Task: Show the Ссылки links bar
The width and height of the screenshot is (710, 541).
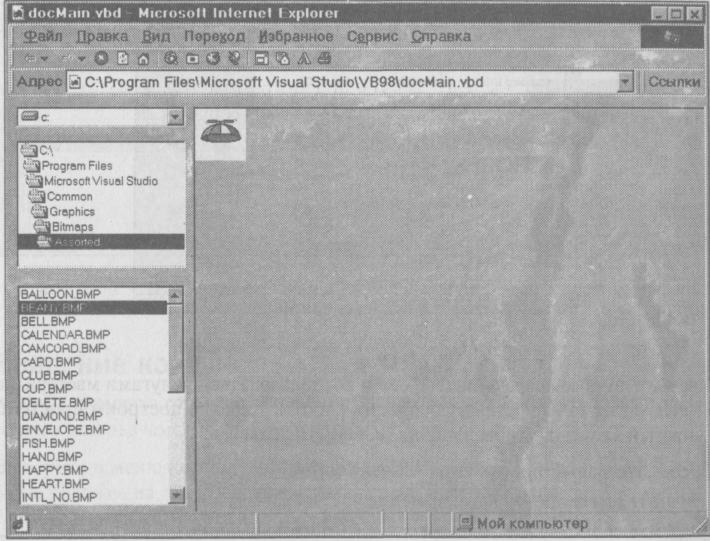Action: click(x=674, y=82)
